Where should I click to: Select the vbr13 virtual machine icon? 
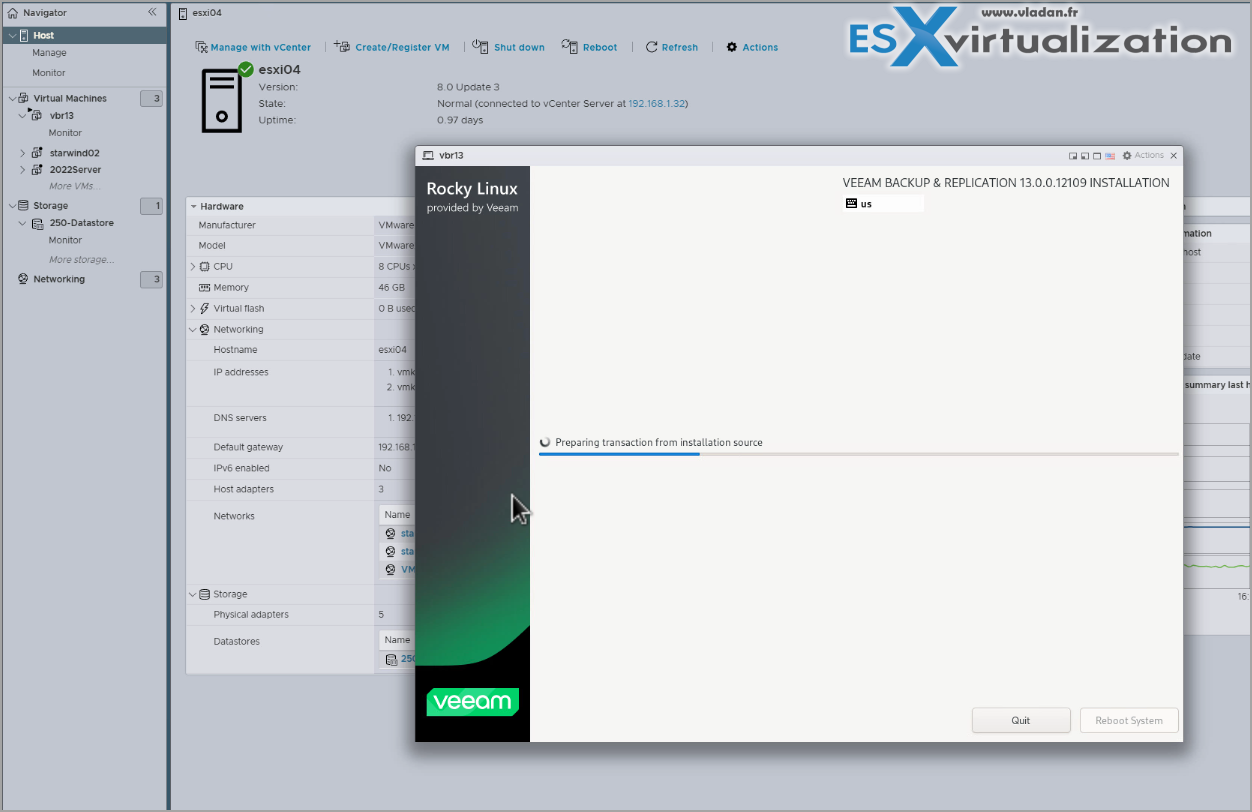pyautogui.click(x=37, y=116)
